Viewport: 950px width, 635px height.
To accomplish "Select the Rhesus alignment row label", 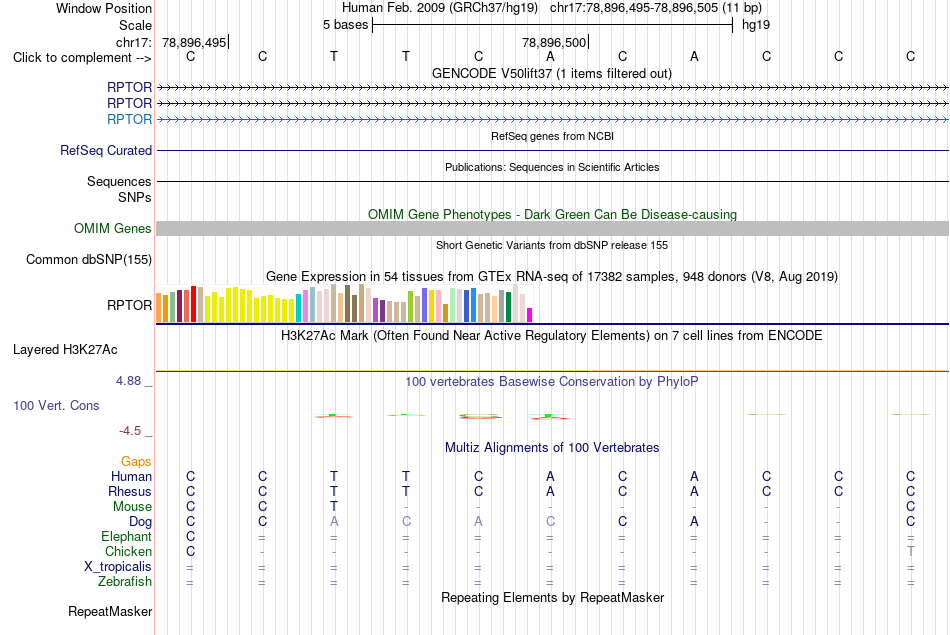I will click(130, 491).
